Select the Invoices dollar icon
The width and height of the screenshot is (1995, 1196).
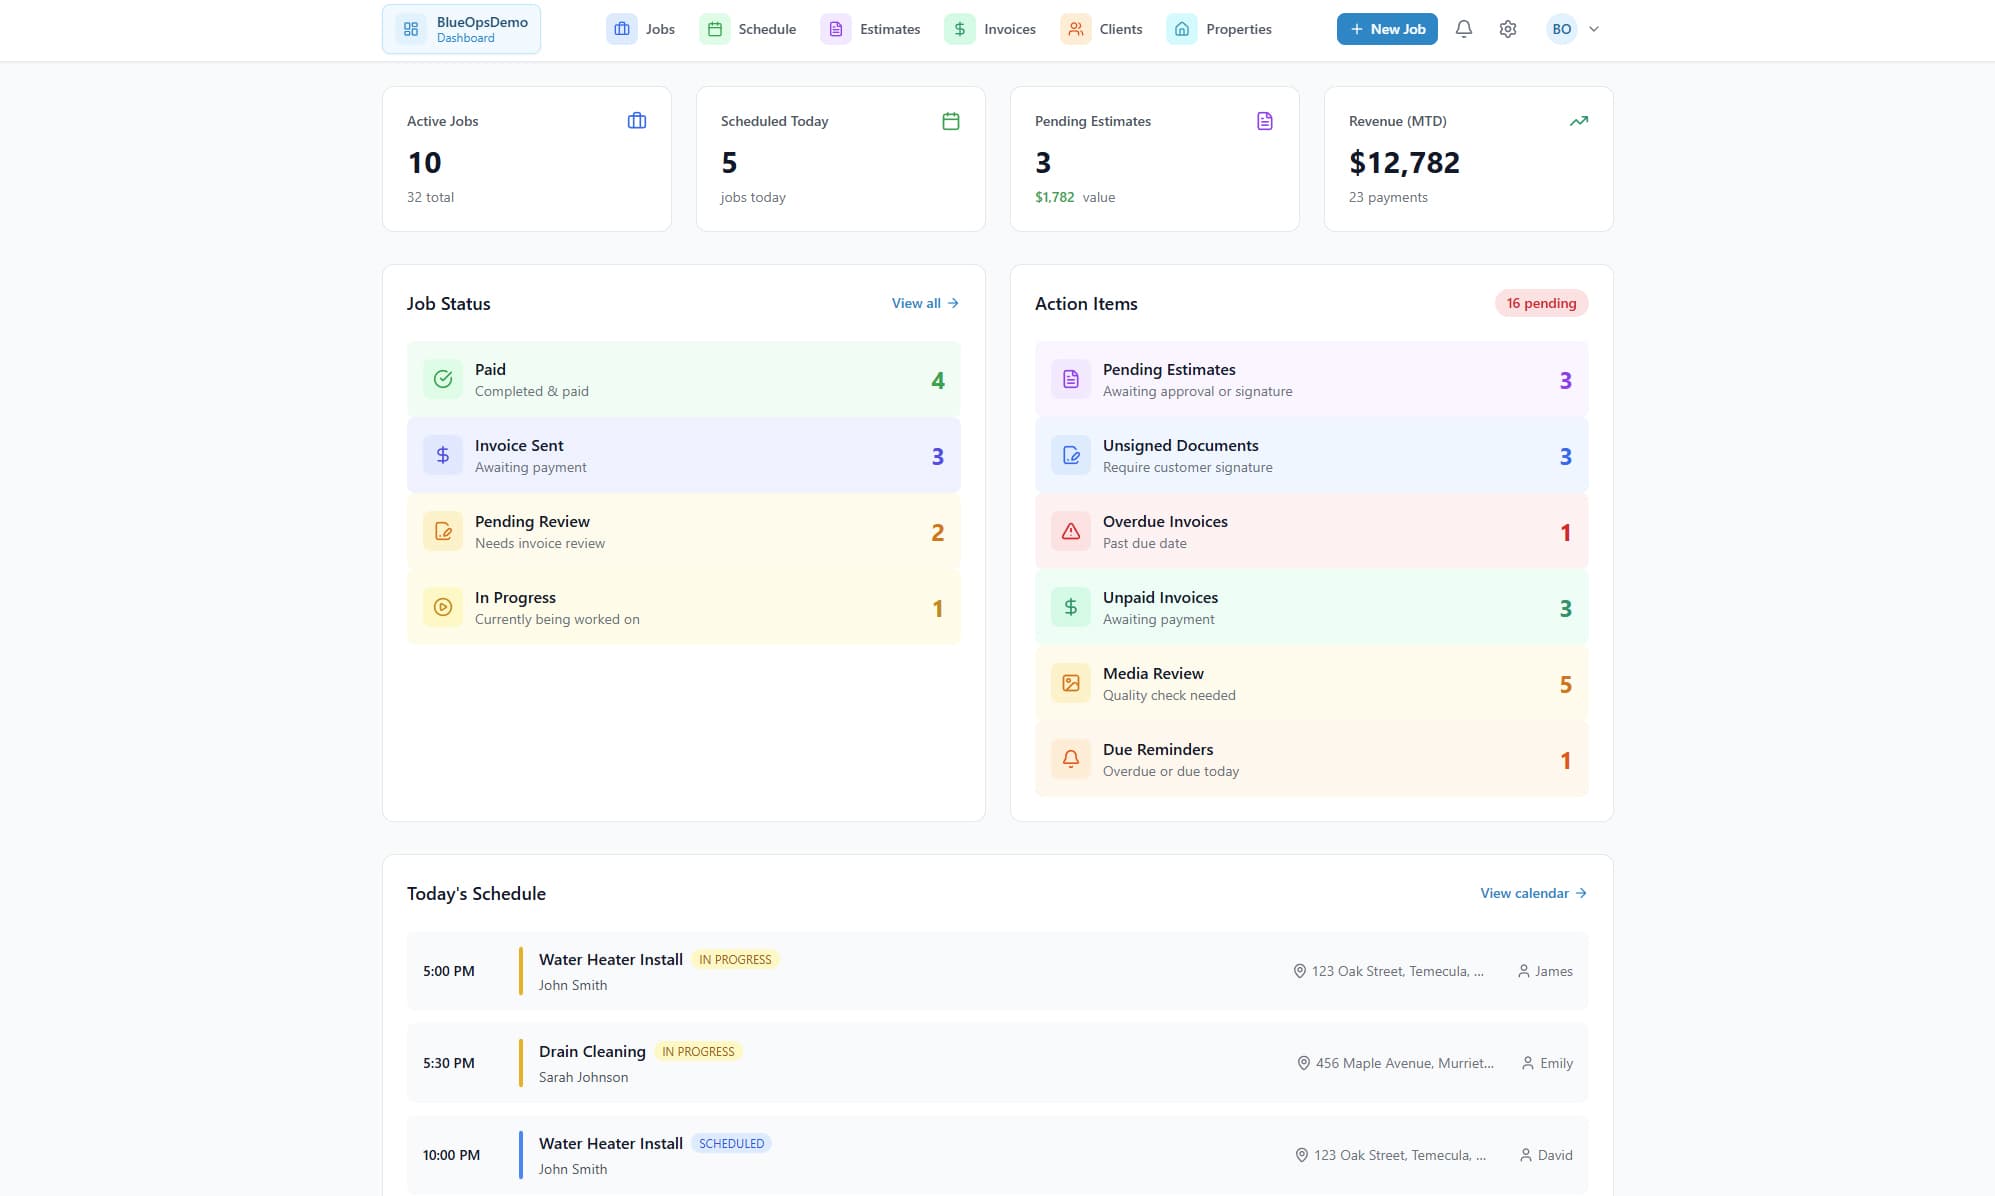(958, 29)
